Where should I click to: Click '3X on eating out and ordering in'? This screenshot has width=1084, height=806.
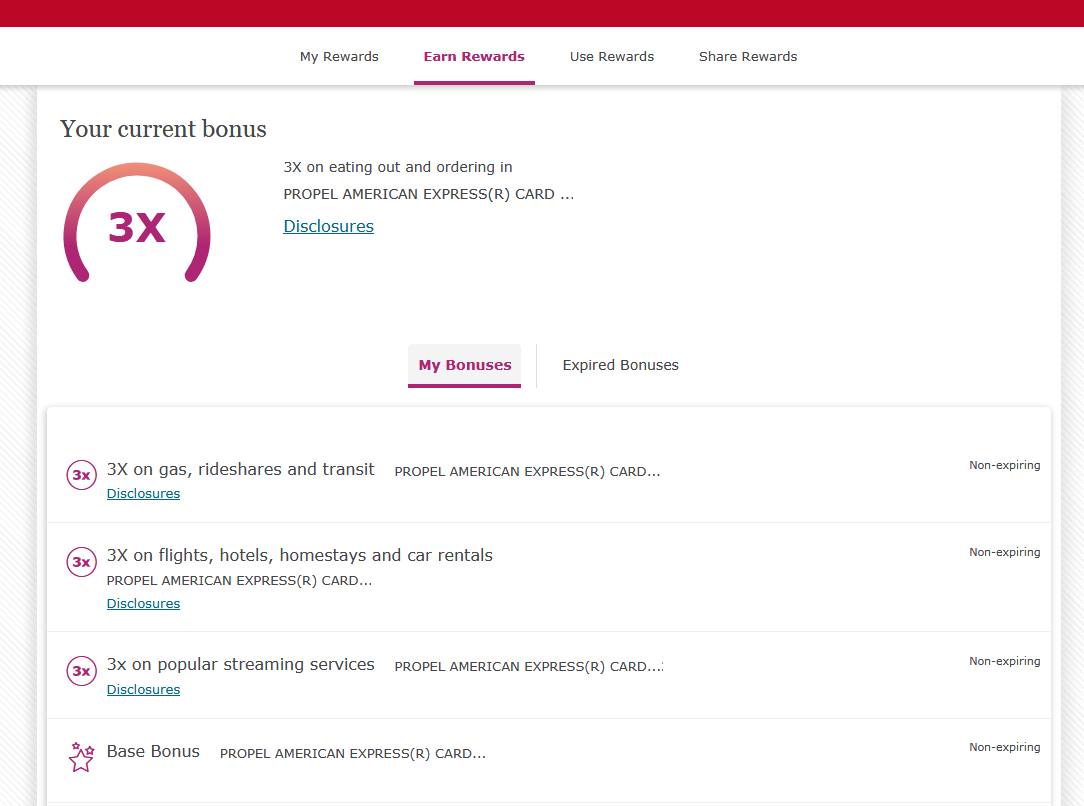[x=398, y=167]
